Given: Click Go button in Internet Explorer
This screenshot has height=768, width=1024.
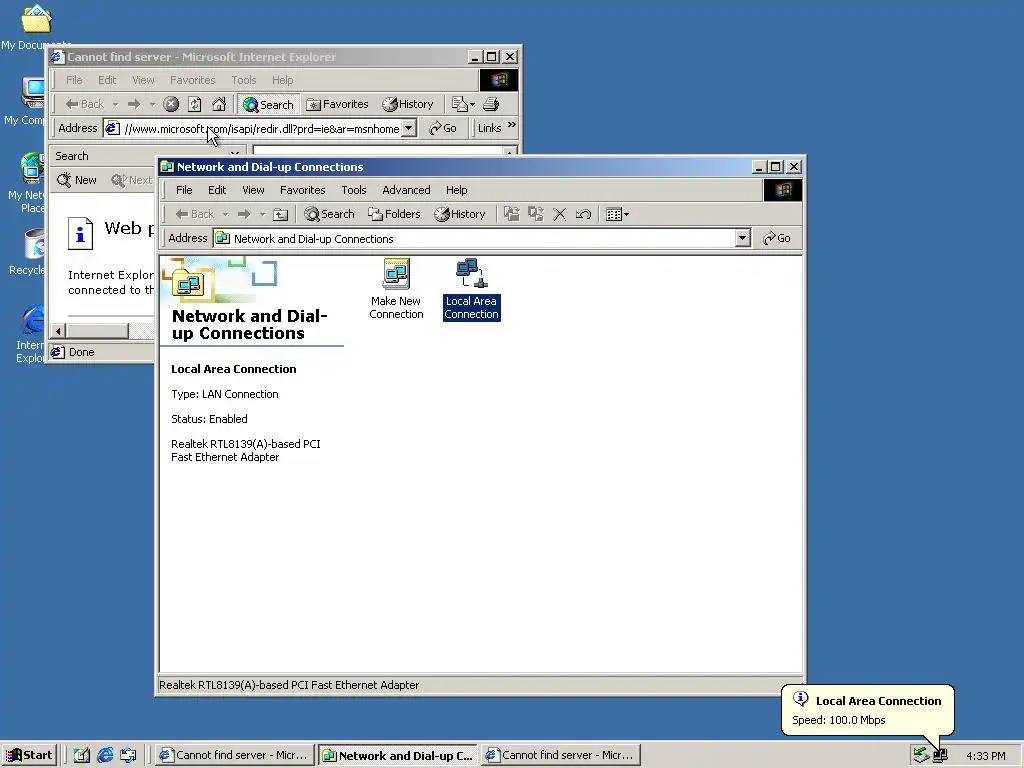Looking at the screenshot, I should click(443, 128).
